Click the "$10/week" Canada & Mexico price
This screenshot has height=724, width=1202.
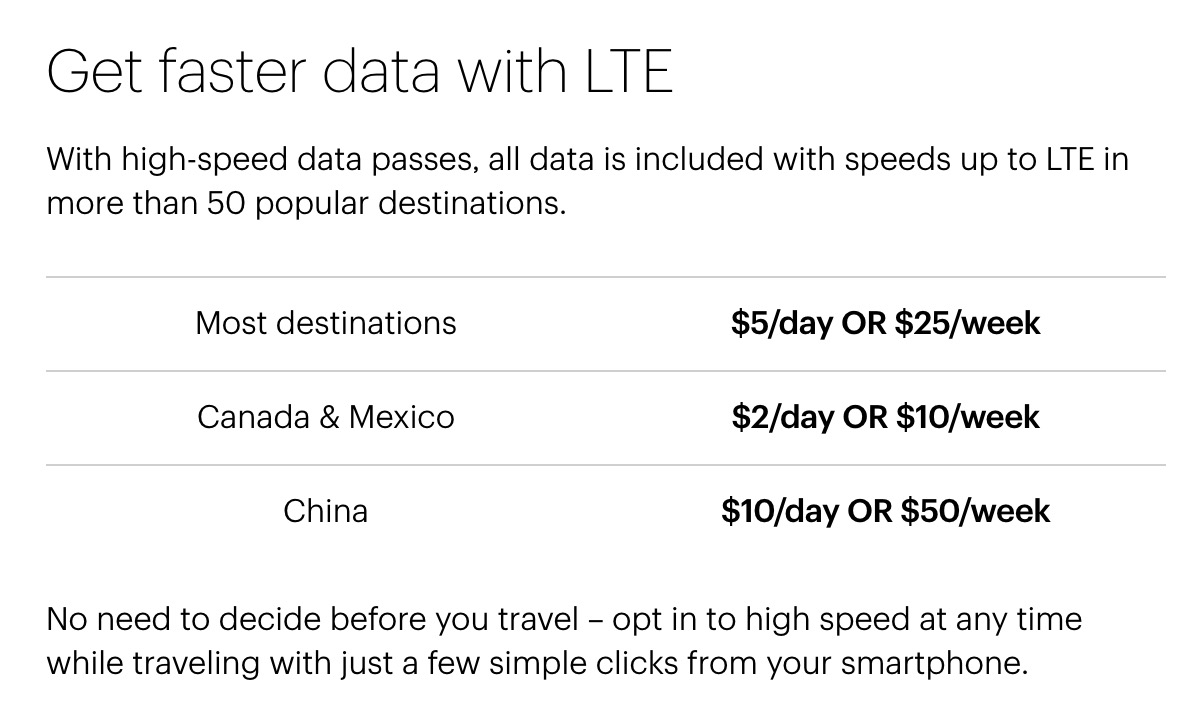(968, 417)
